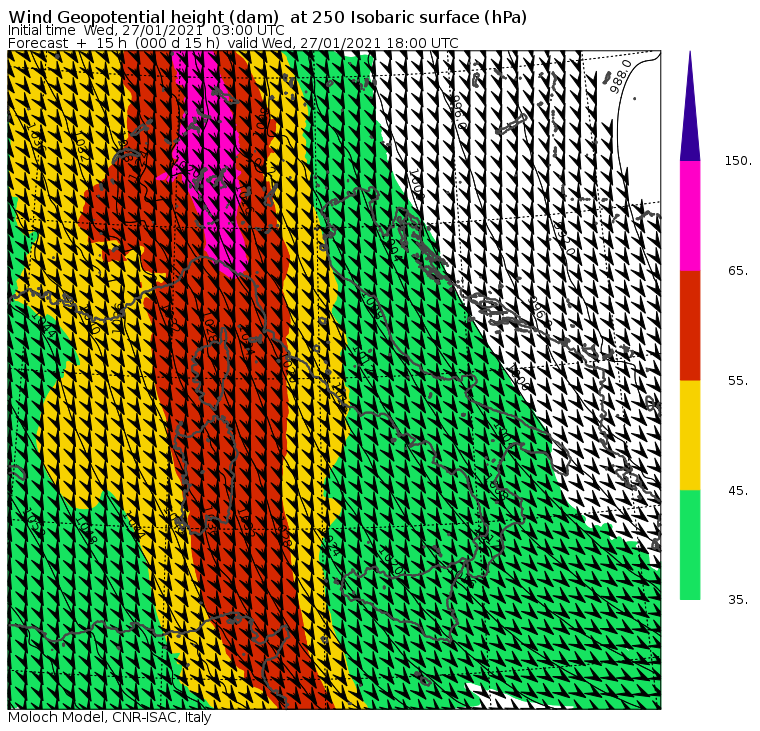
Task: Select the purple top arrow of the color scale
Action: (690, 106)
